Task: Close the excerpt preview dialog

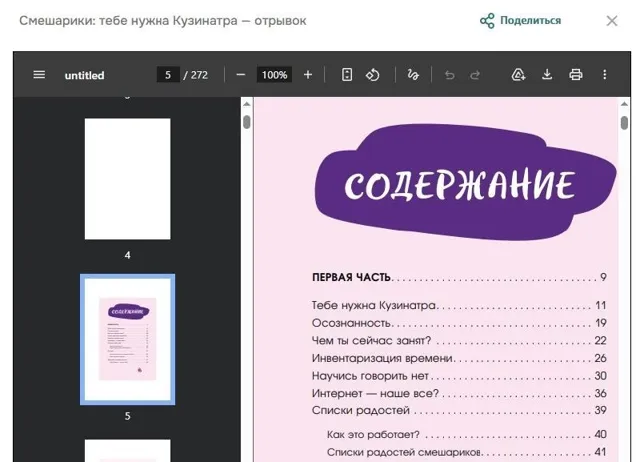Action: [x=611, y=21]
